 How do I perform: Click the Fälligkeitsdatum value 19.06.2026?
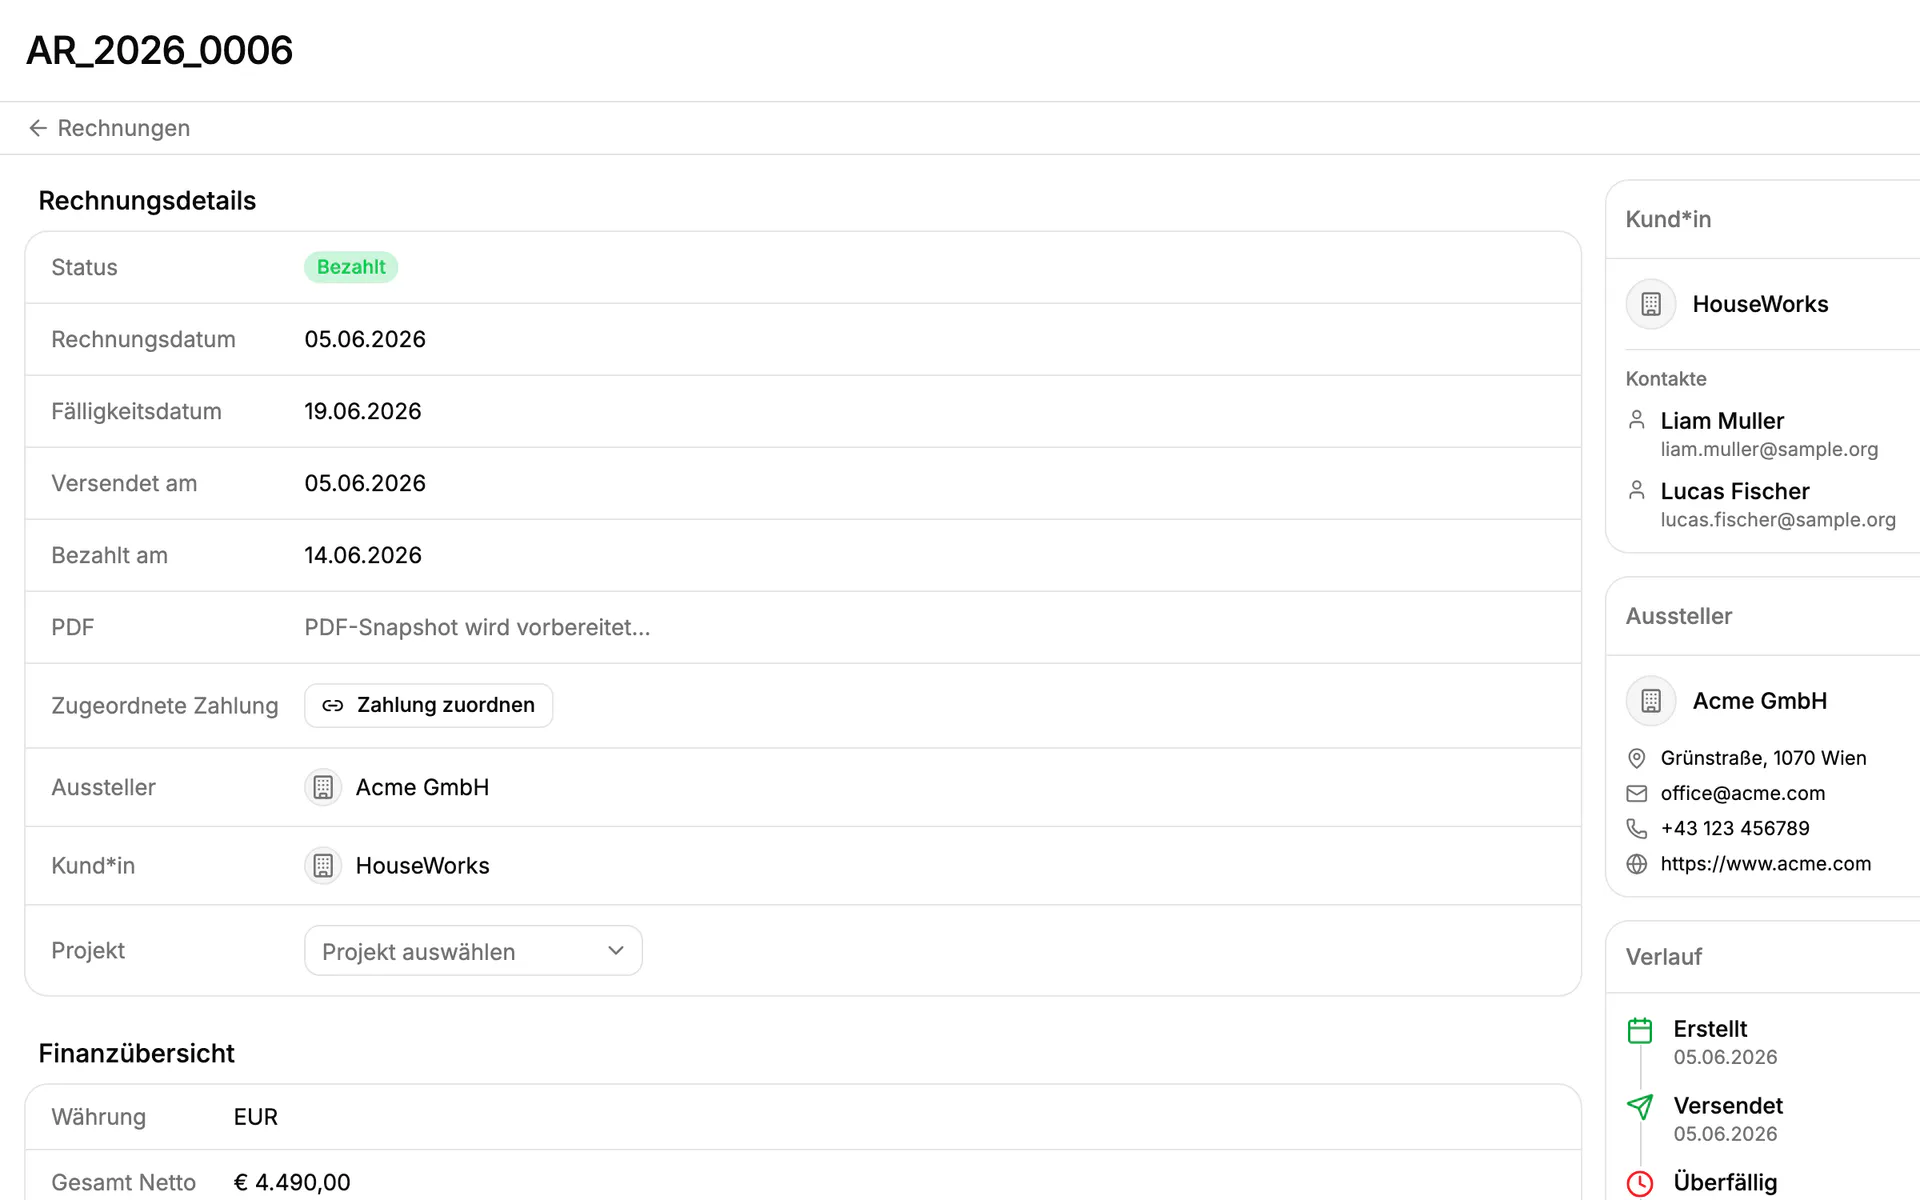[363, 411]
